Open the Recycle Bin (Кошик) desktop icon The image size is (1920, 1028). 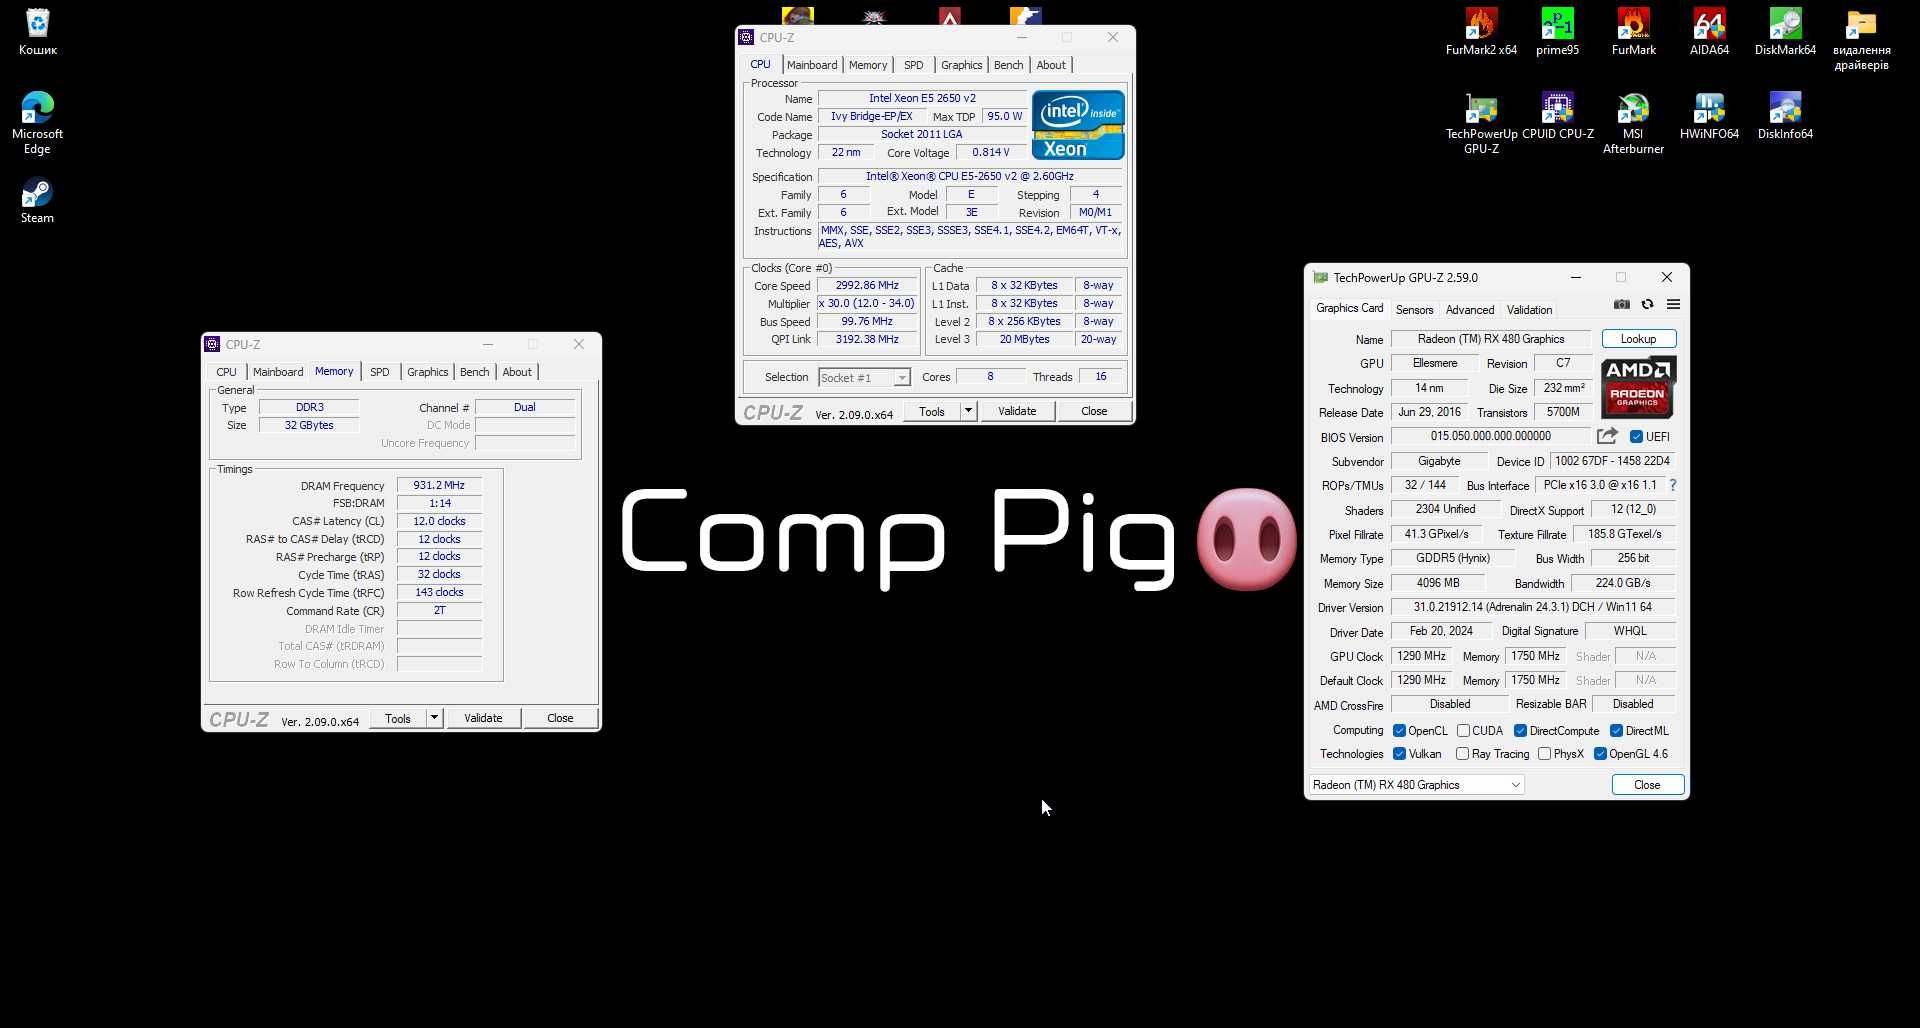[38, 32]
